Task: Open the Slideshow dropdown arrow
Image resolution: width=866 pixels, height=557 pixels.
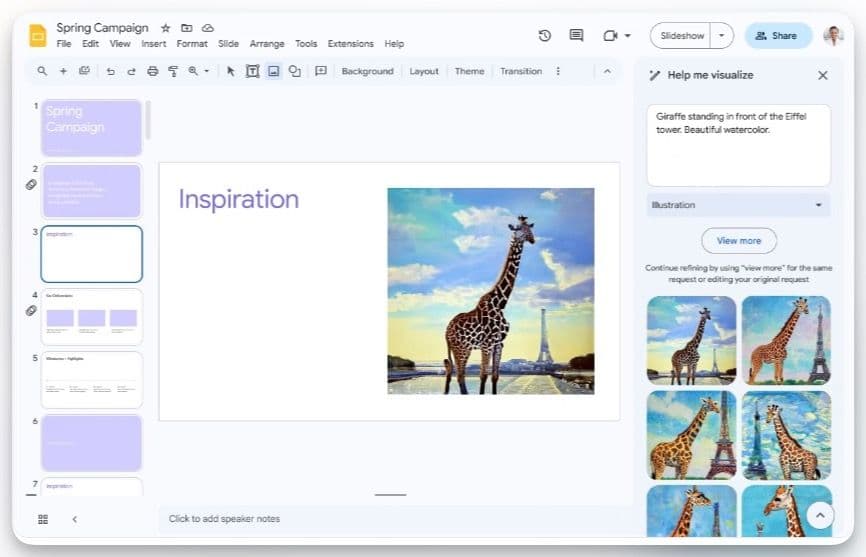Action: [x=723, y=36]
